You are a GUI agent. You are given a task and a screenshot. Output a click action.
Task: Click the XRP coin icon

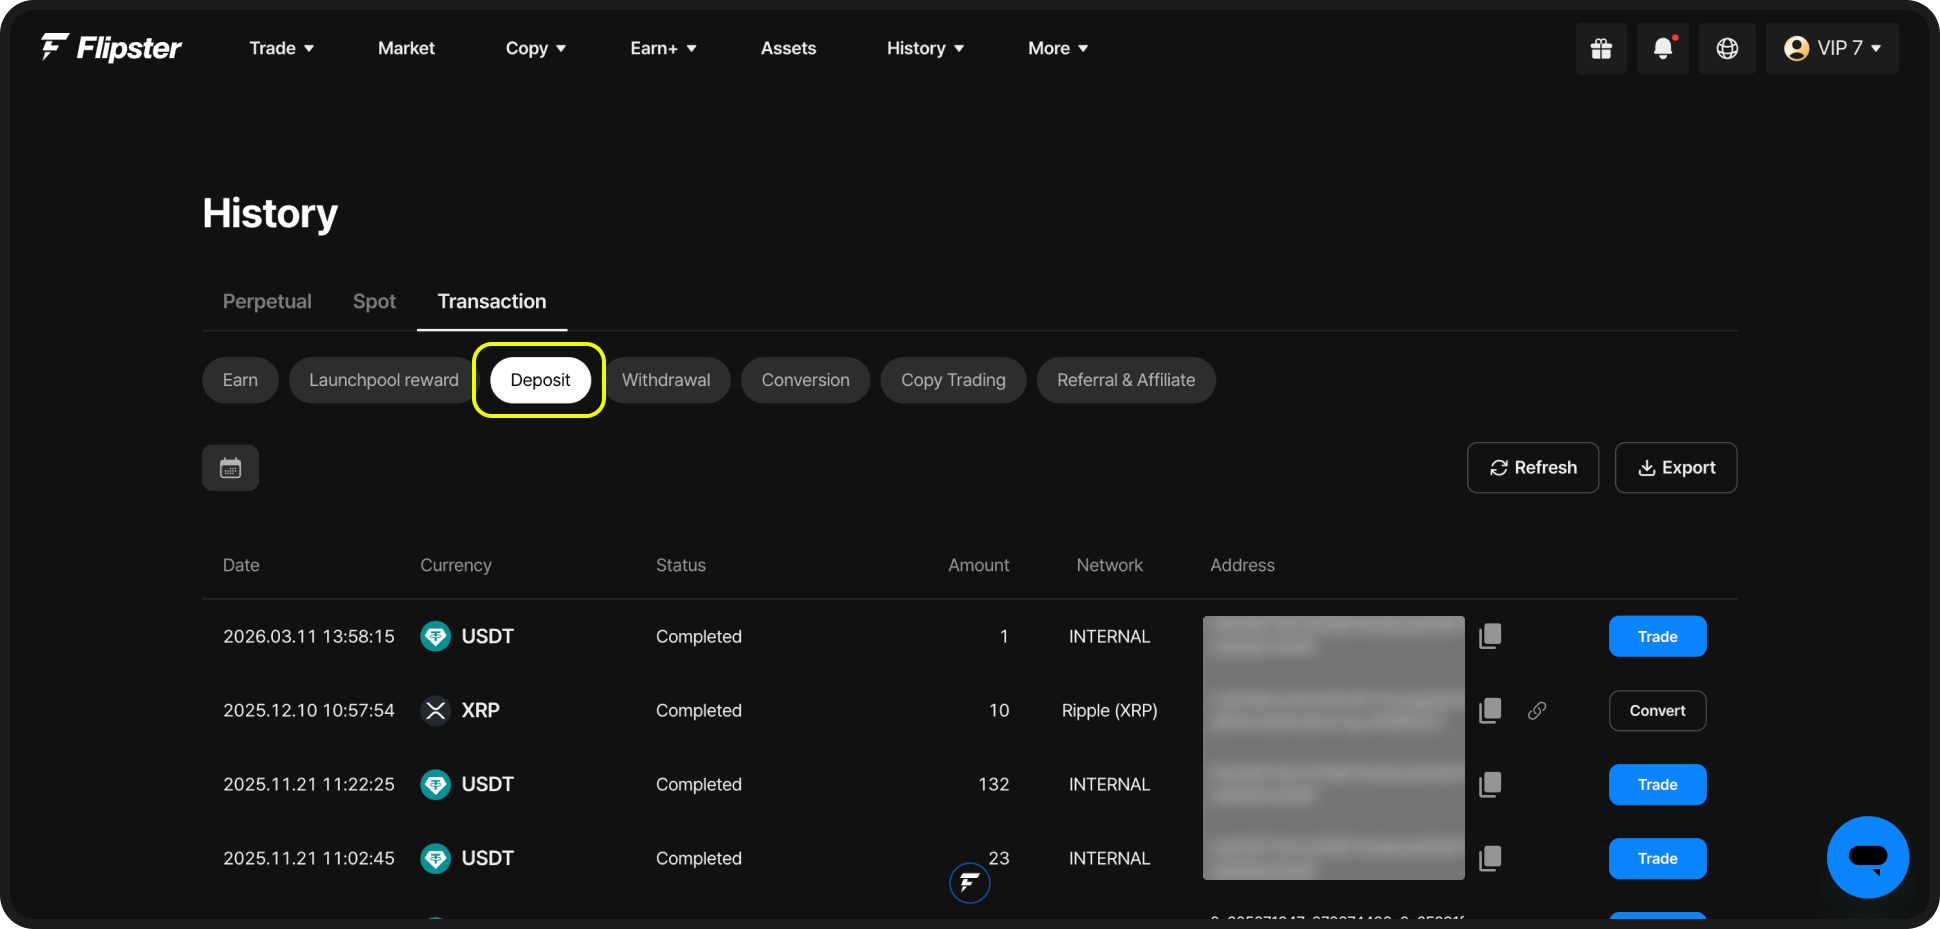pos(435,710)
